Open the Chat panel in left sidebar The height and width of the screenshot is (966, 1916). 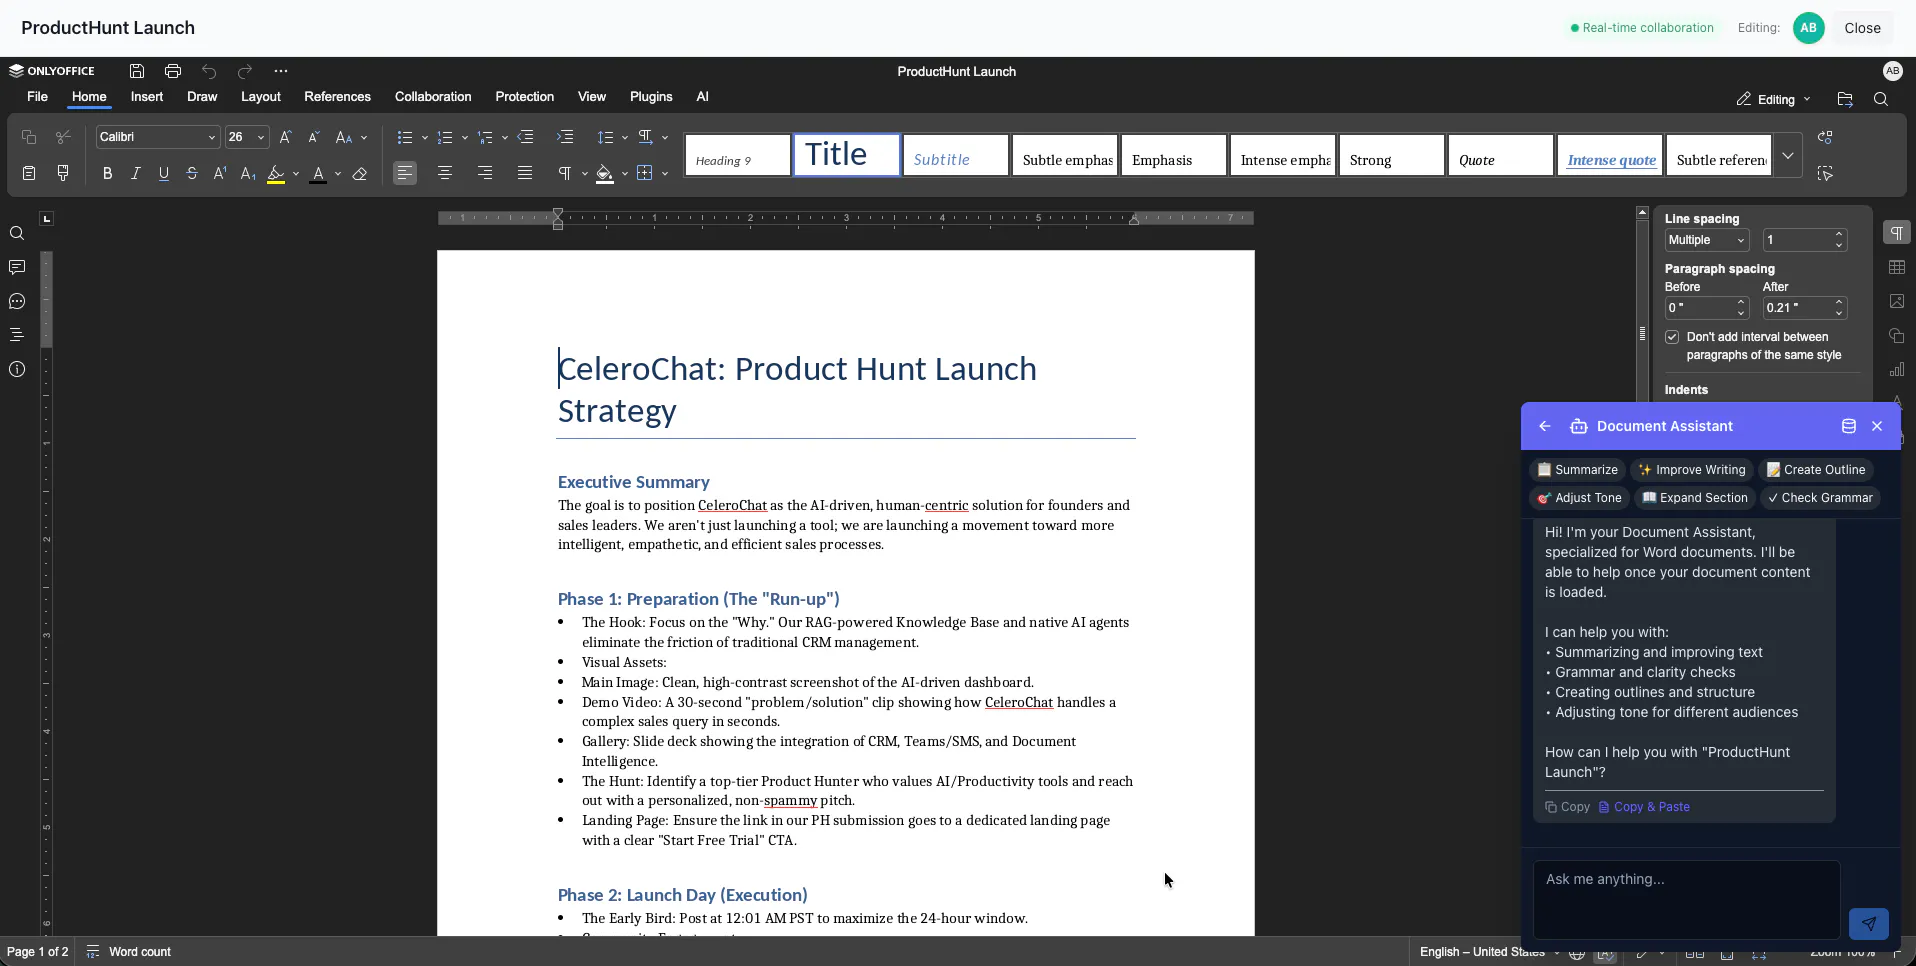(17, 302)
